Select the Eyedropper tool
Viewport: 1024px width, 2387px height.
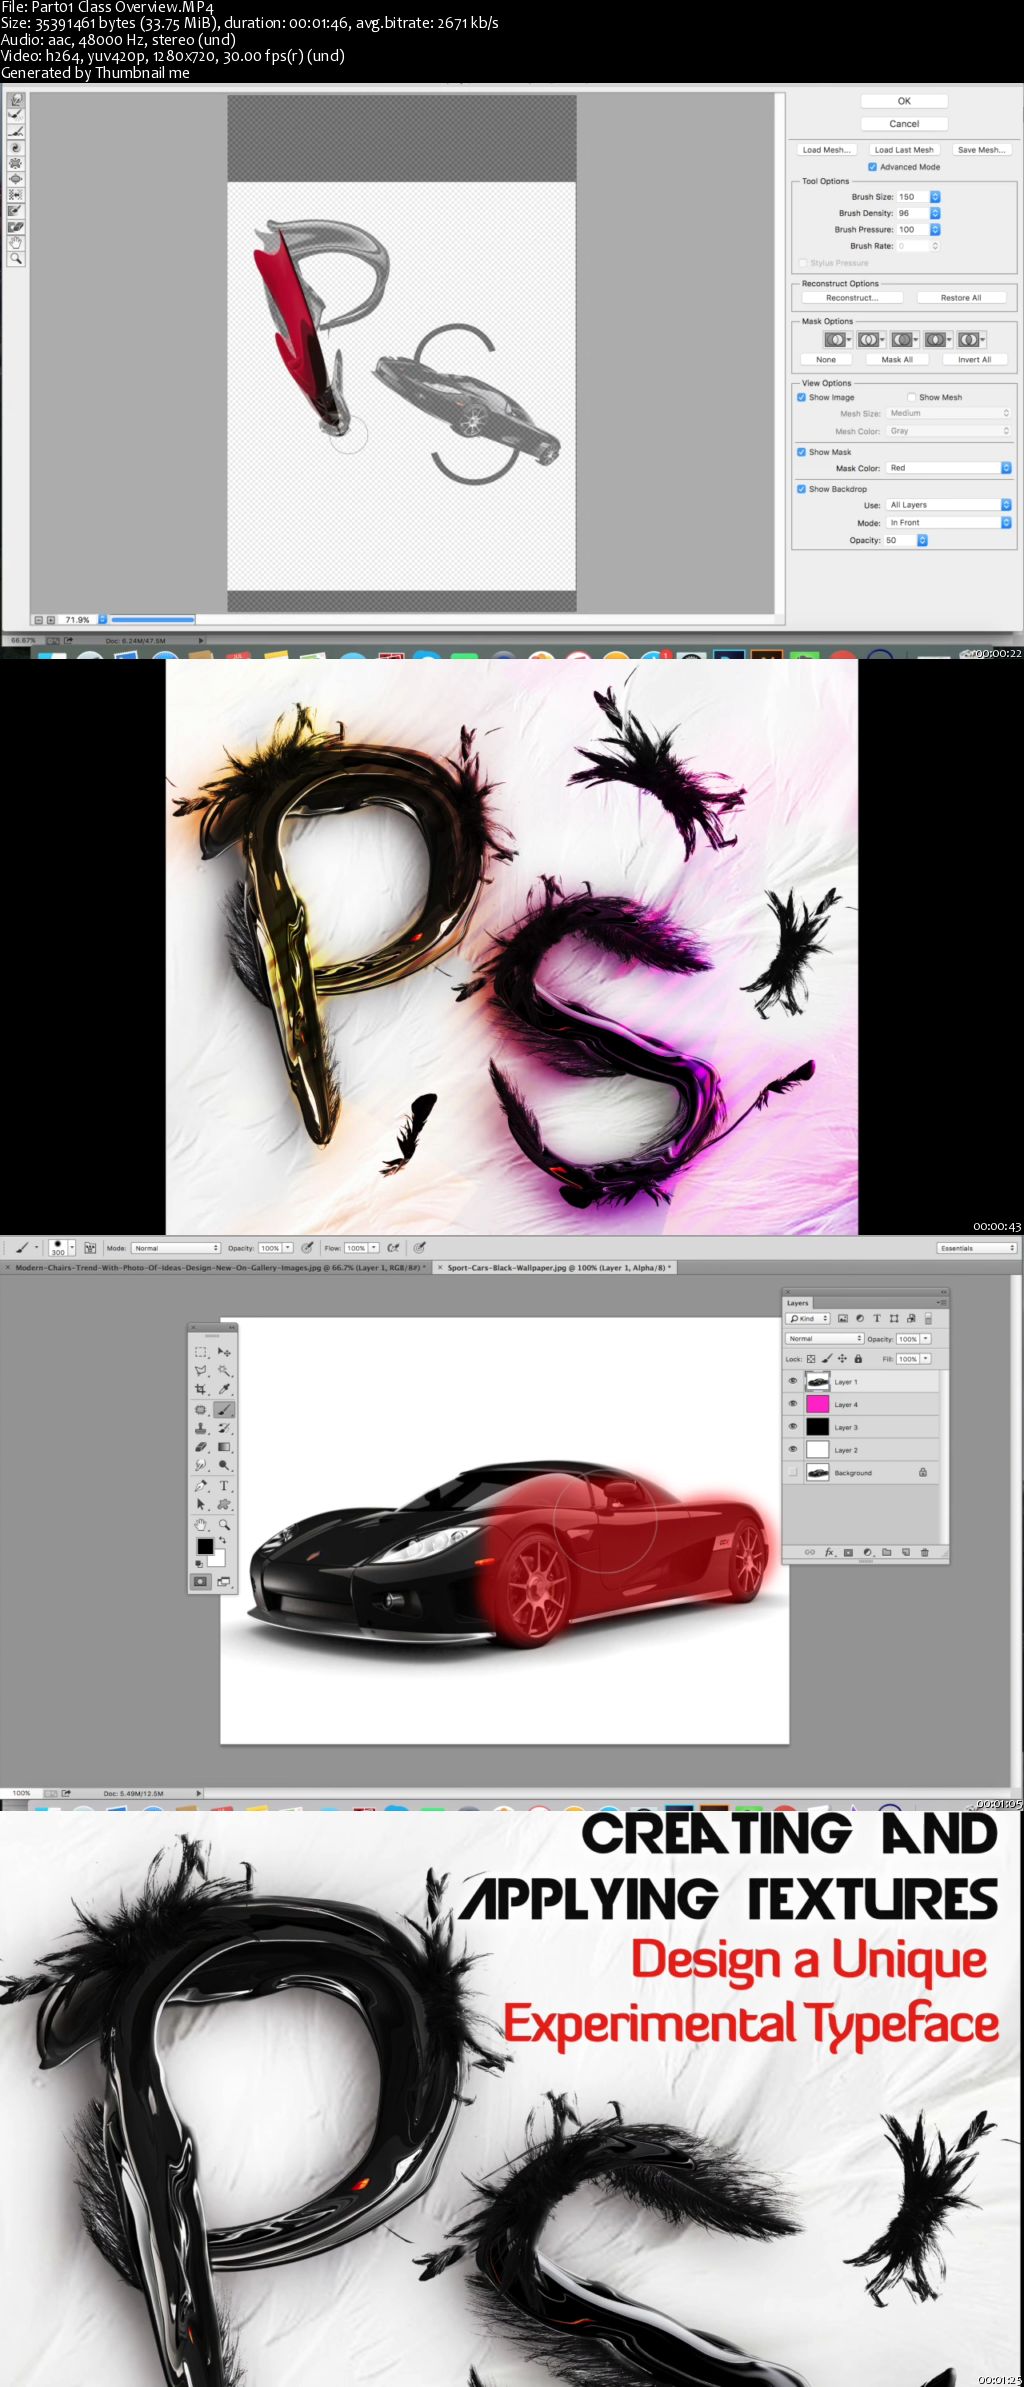point(224,1389)
